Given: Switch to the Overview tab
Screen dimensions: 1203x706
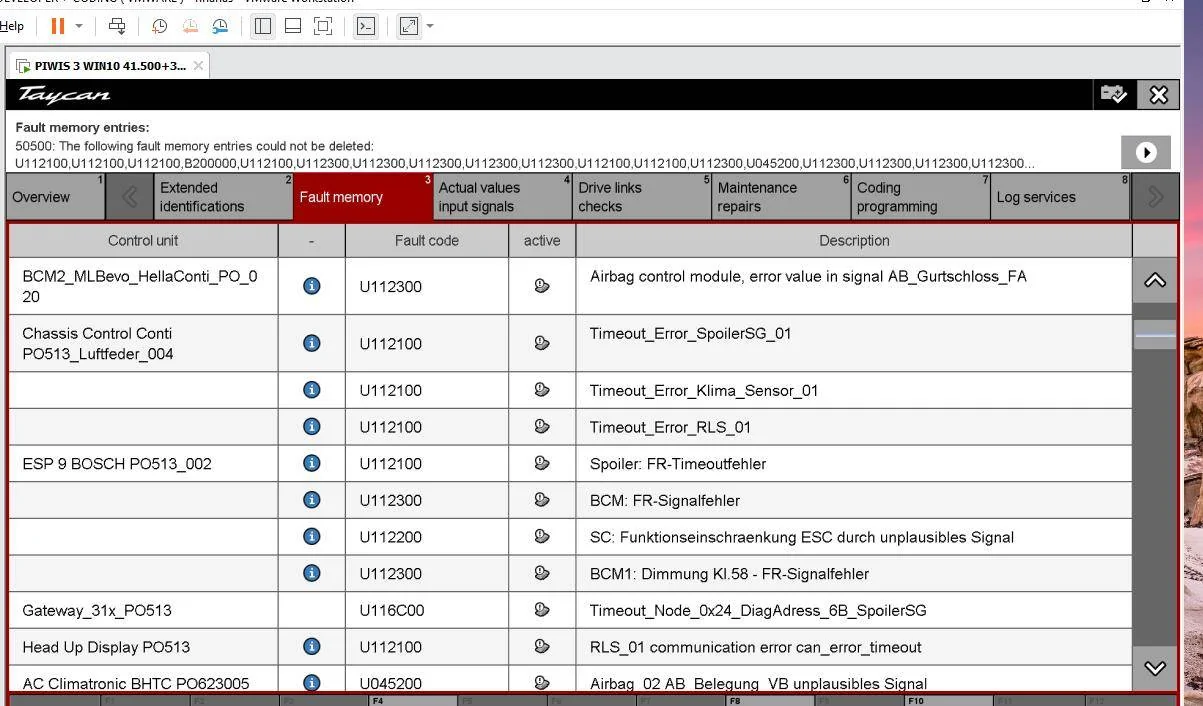Looking at the screenshot, I should tap(55, 197).
